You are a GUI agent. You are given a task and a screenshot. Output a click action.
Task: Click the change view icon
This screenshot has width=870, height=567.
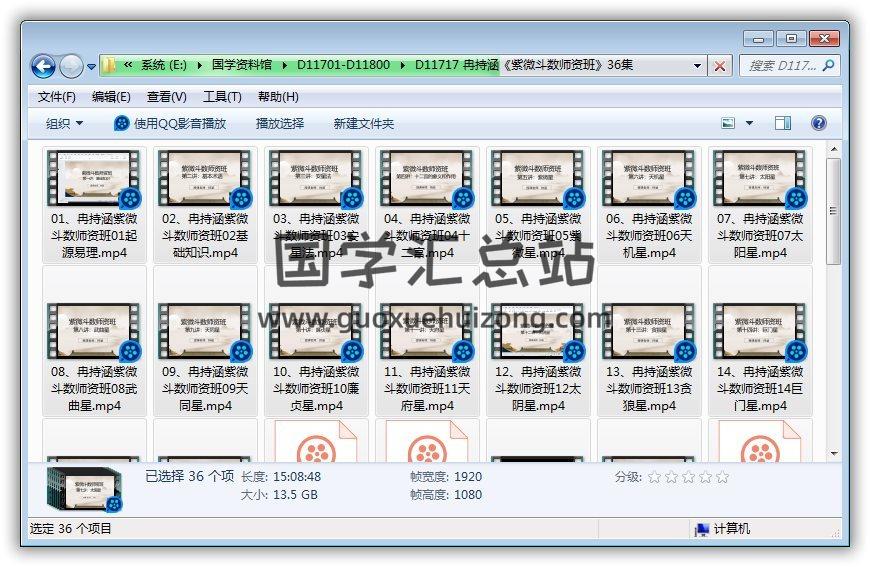(x=729, y=123)
